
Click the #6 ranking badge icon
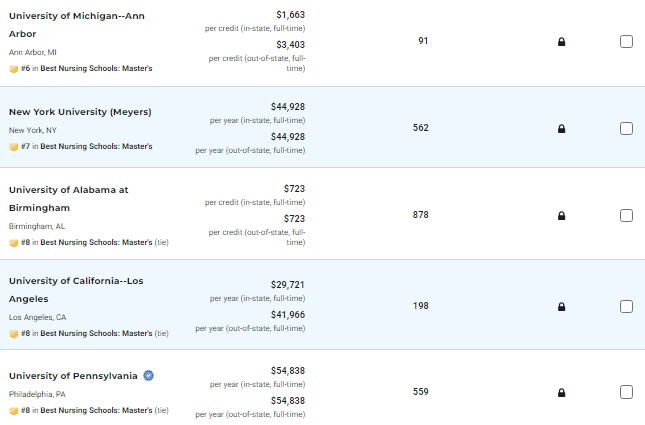[x=13, y=70]
